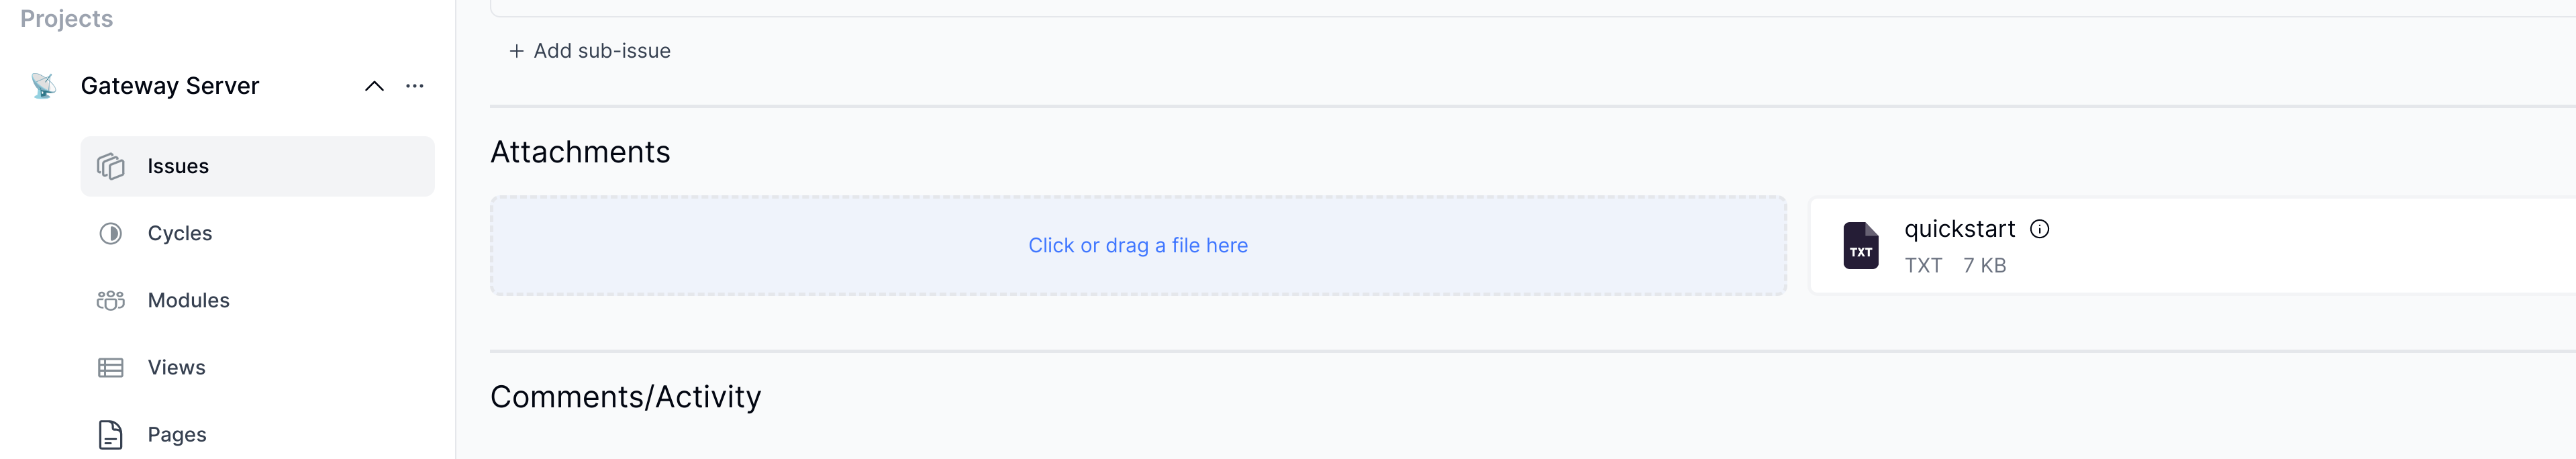The height and width of the screenshot is (459, 2576).
Task: Click the info icon next to quickstart
Action: click(2039, 228)
